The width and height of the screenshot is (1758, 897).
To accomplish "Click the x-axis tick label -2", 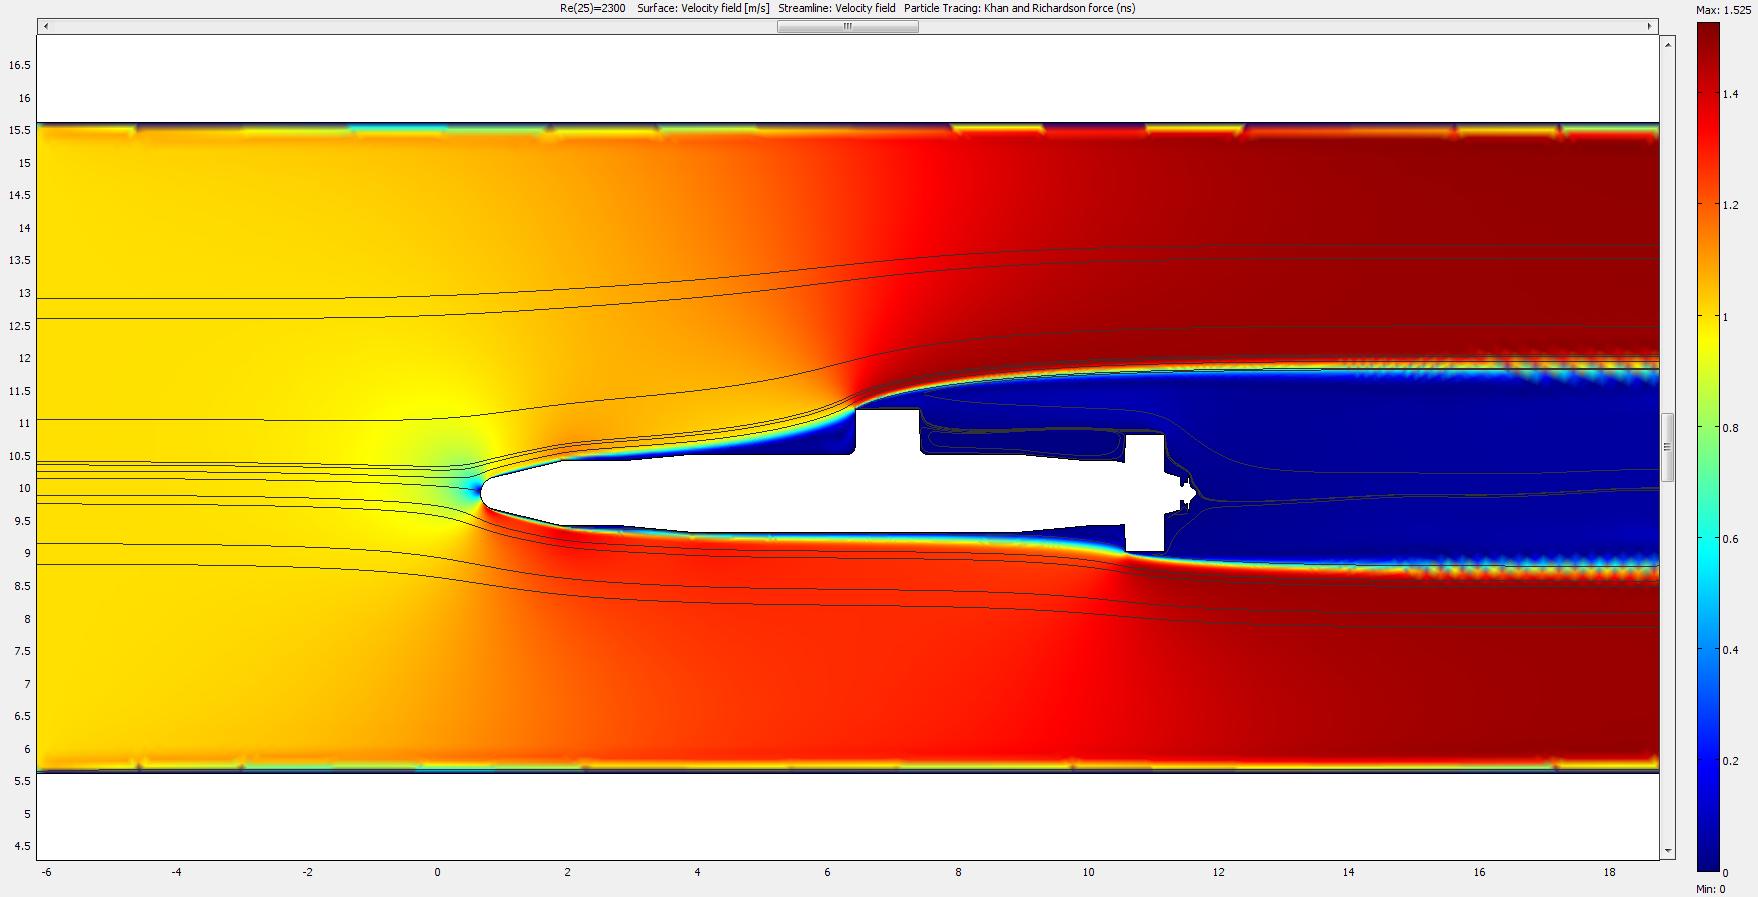I will [x=307, y=872].
